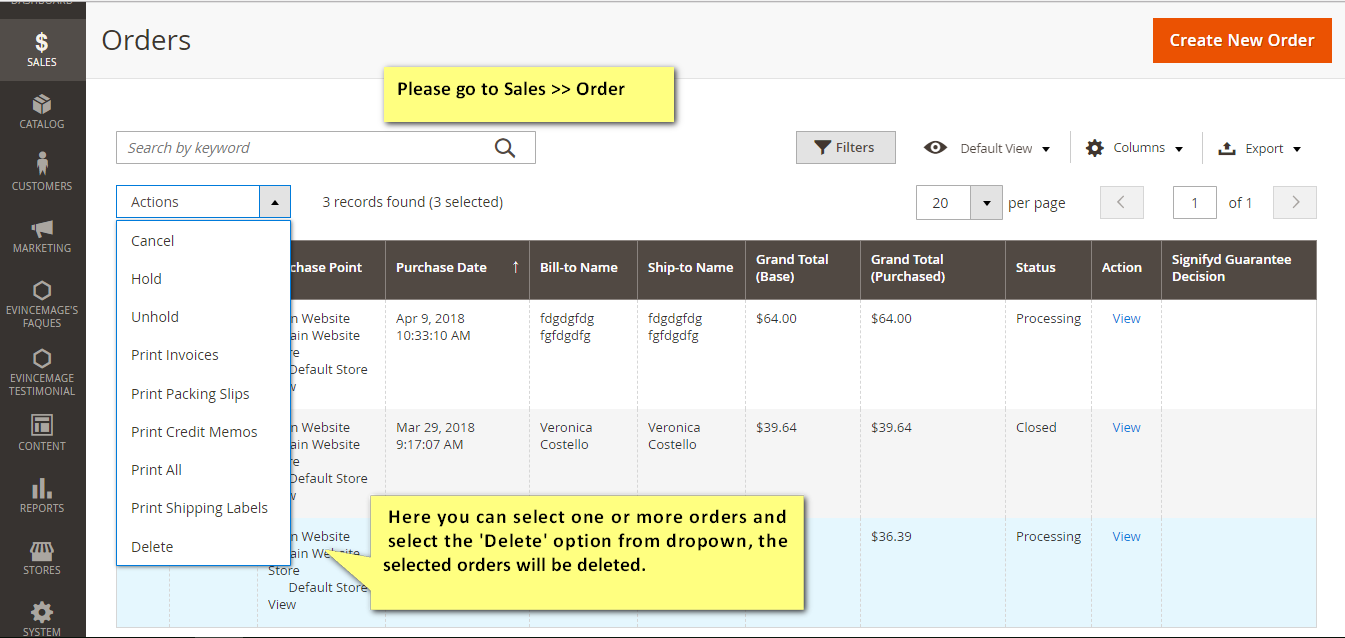The image size is (1345, 638).
Task: Go to the previous page arrow
Action: pyautogui.click(x=1121, y=202)
